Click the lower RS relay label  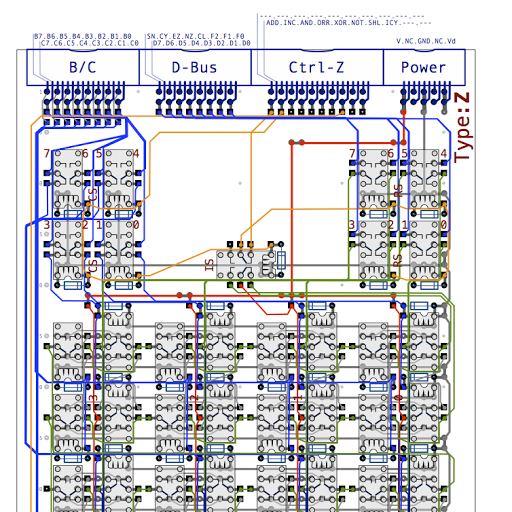click(x=398, y=261)
